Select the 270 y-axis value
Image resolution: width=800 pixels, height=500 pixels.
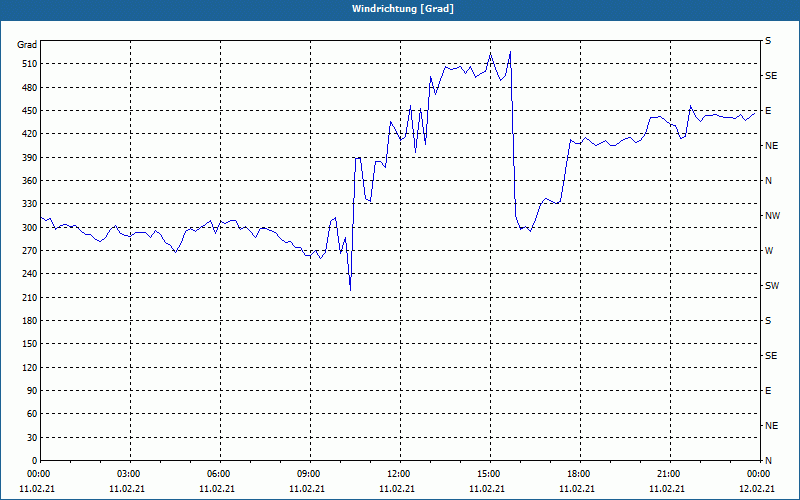30,251
